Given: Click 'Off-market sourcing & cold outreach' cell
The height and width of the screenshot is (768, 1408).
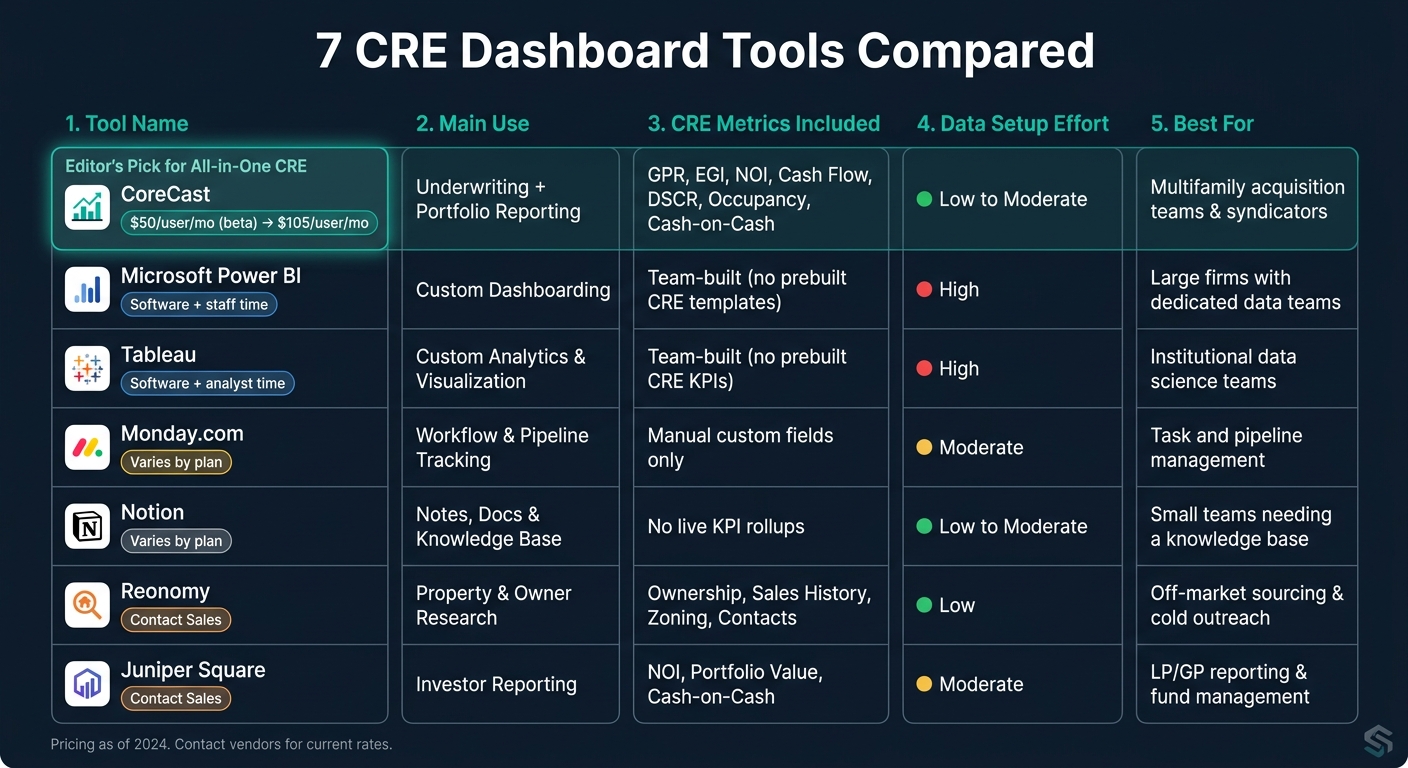Looking at the screenshot, I should click(1247, 606).
